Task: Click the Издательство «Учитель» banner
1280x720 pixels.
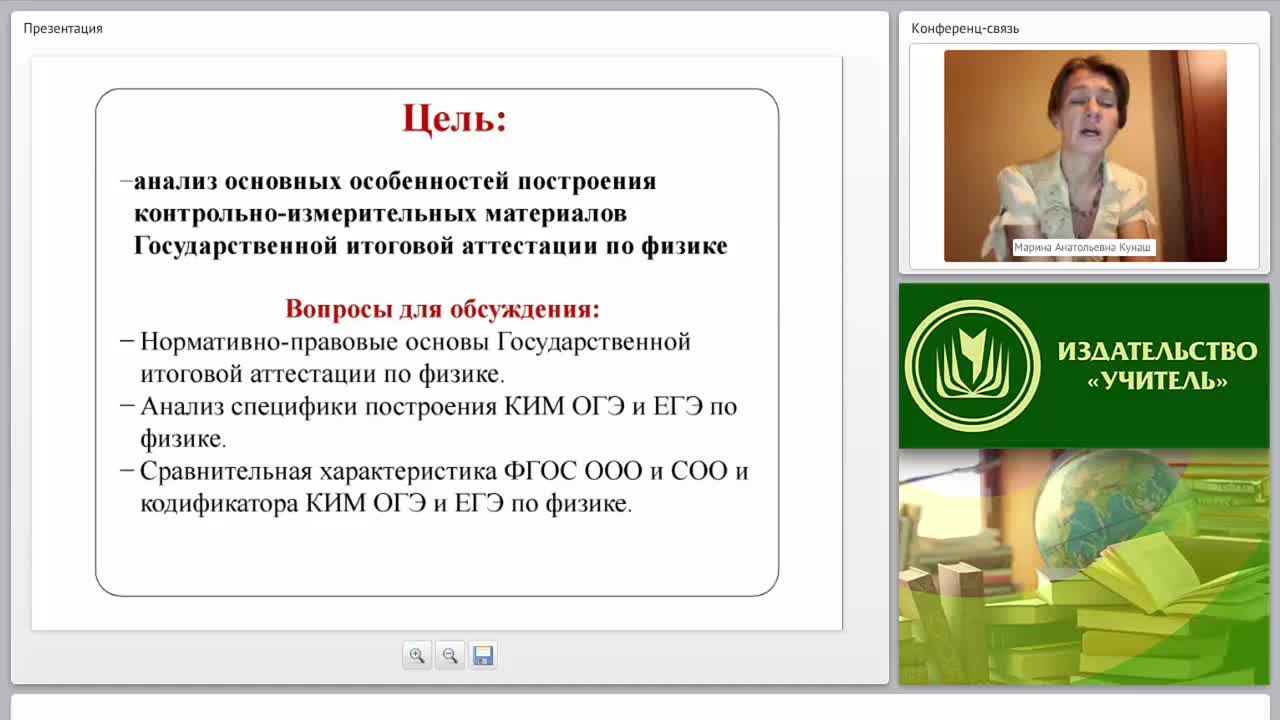Action: [x=1084, y=366]
